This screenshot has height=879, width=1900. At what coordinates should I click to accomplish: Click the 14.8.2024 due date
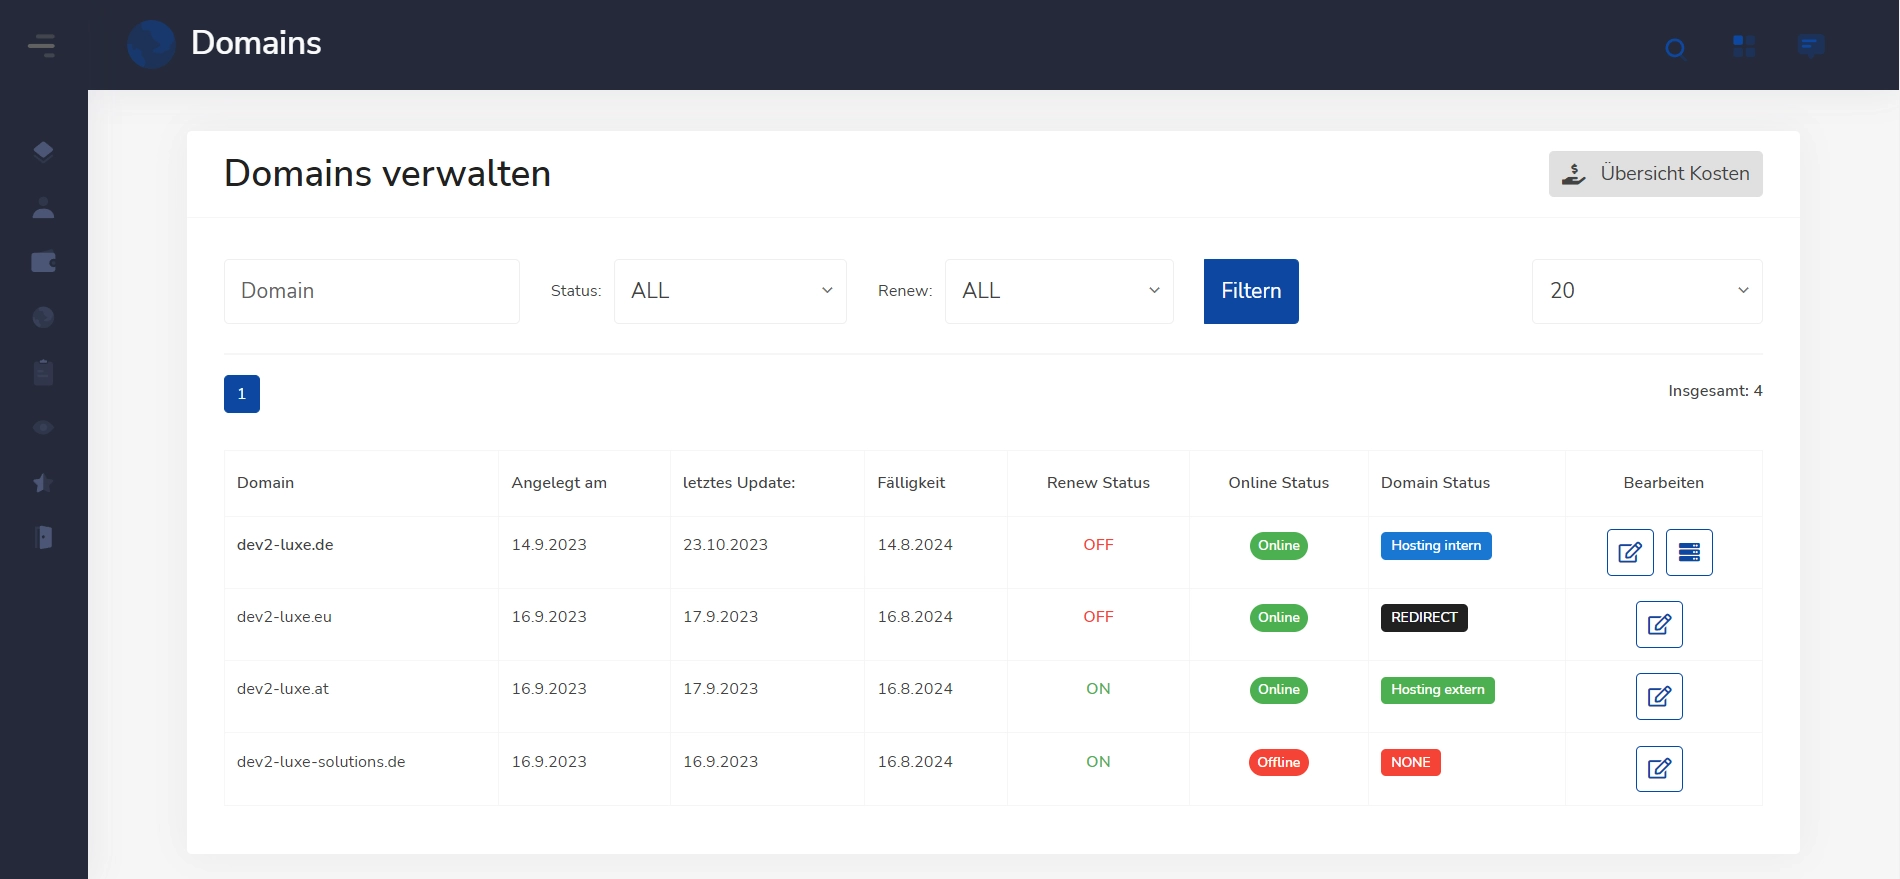(x=915, y=545)
